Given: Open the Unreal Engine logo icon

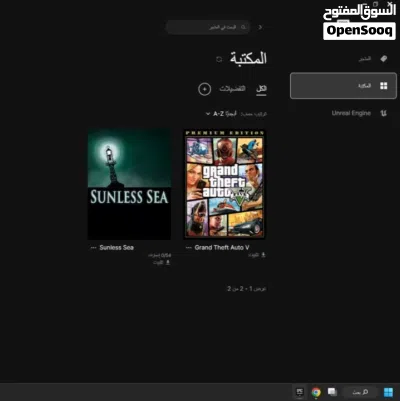Looking at the screenshot, I should tap(384, 113).
